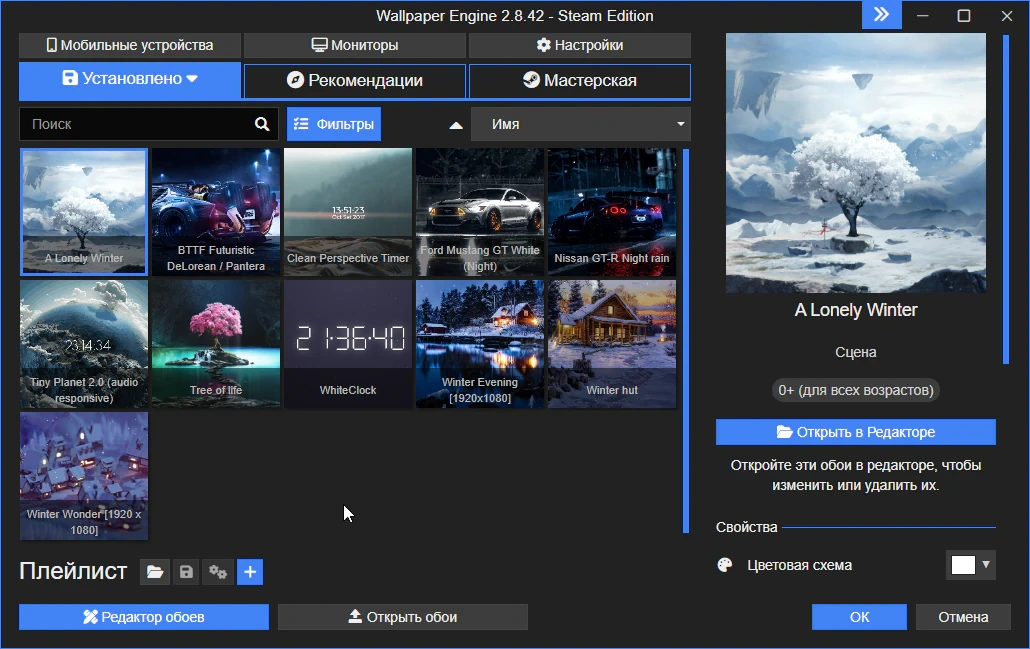Click the Открыть обои button
This screenshot has height=649, width=1030.
point(403,617)
